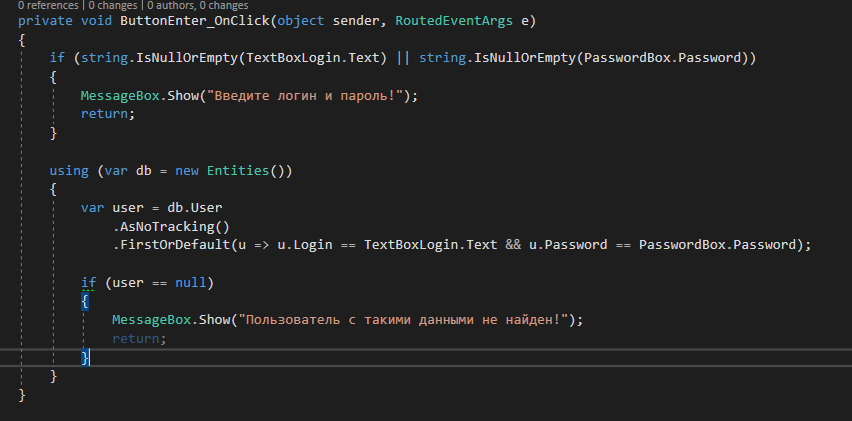Click u.Password in the lambda
Image resolution: width=852 pixels, height=421 pixels.
568,245
